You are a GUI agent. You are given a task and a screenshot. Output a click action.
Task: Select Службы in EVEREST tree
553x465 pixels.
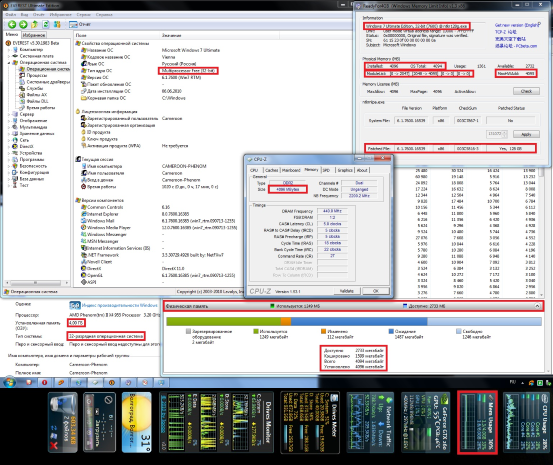(35, 88)
